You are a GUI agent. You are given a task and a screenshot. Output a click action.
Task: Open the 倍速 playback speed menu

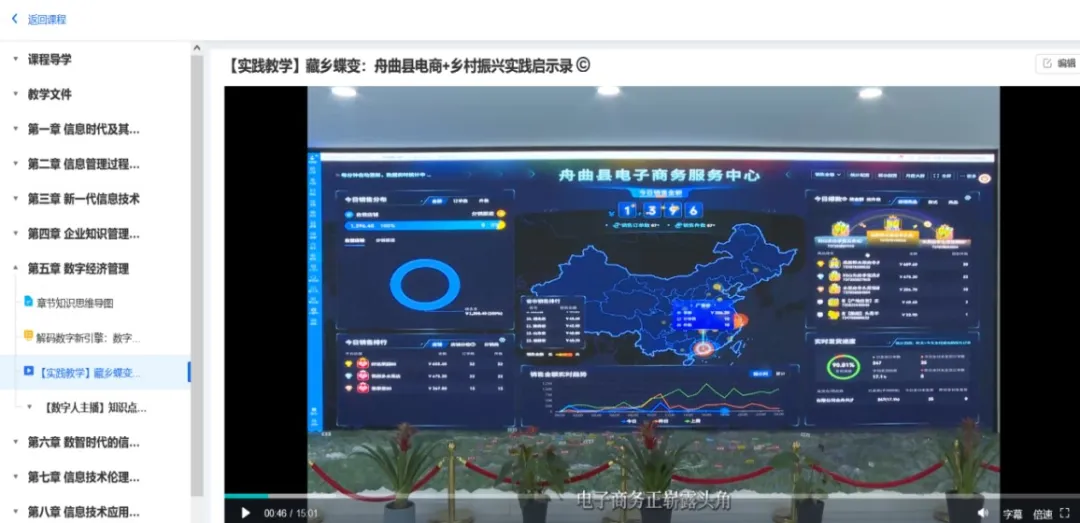pyautogui.click(x=1042, y=514)
